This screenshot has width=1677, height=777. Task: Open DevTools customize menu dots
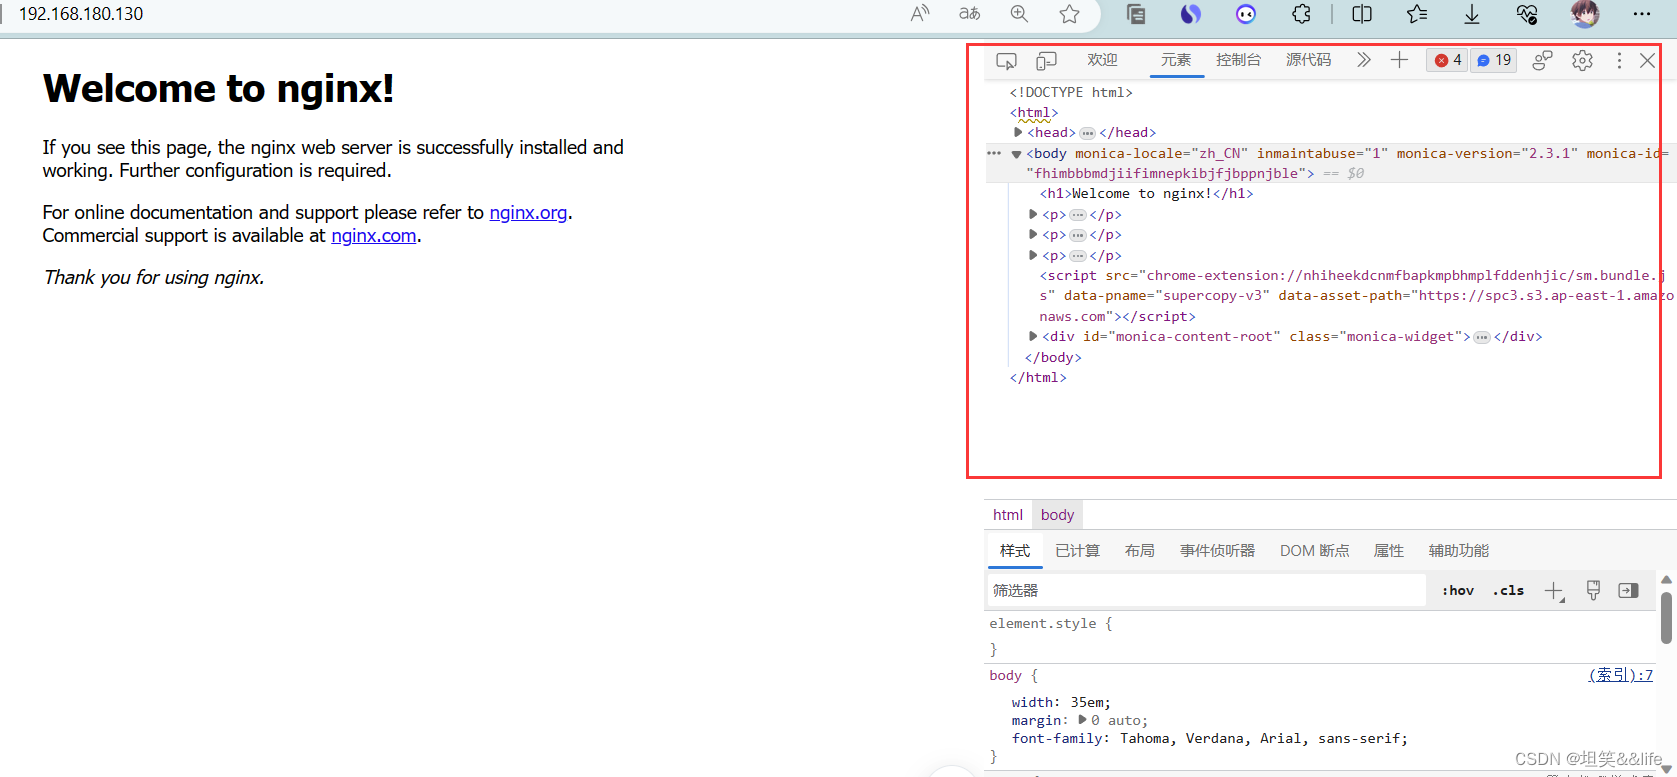pyautogui.click(x=1619, y=60)
